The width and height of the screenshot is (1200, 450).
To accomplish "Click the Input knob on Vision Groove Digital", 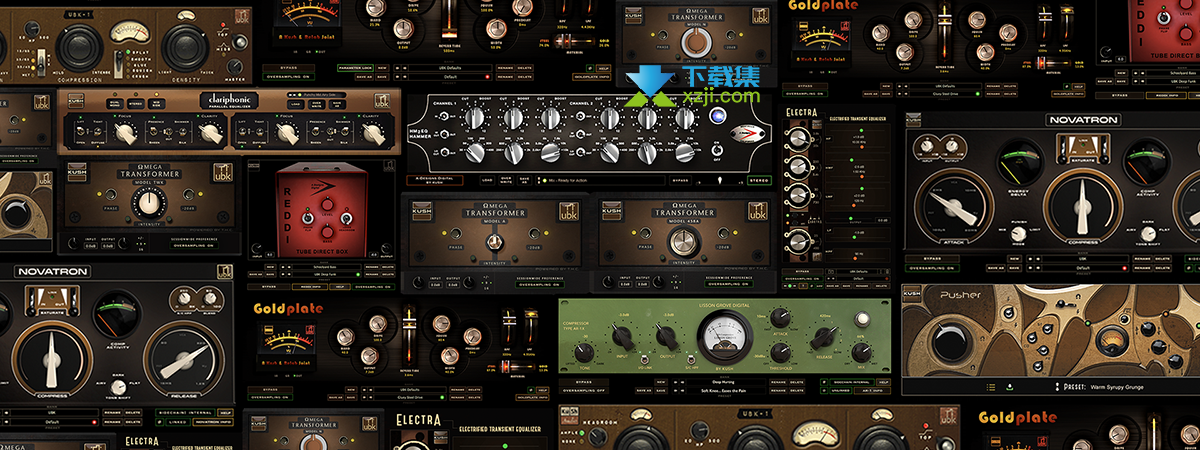I will (x=620, y=337).
